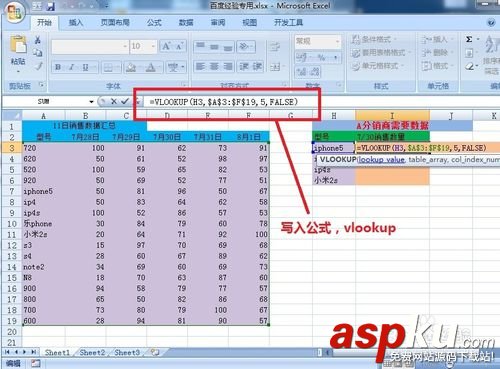500x369 pixels.
Task: Click the last-sheet navigation arrow
Action: click(x=34, y=352)
